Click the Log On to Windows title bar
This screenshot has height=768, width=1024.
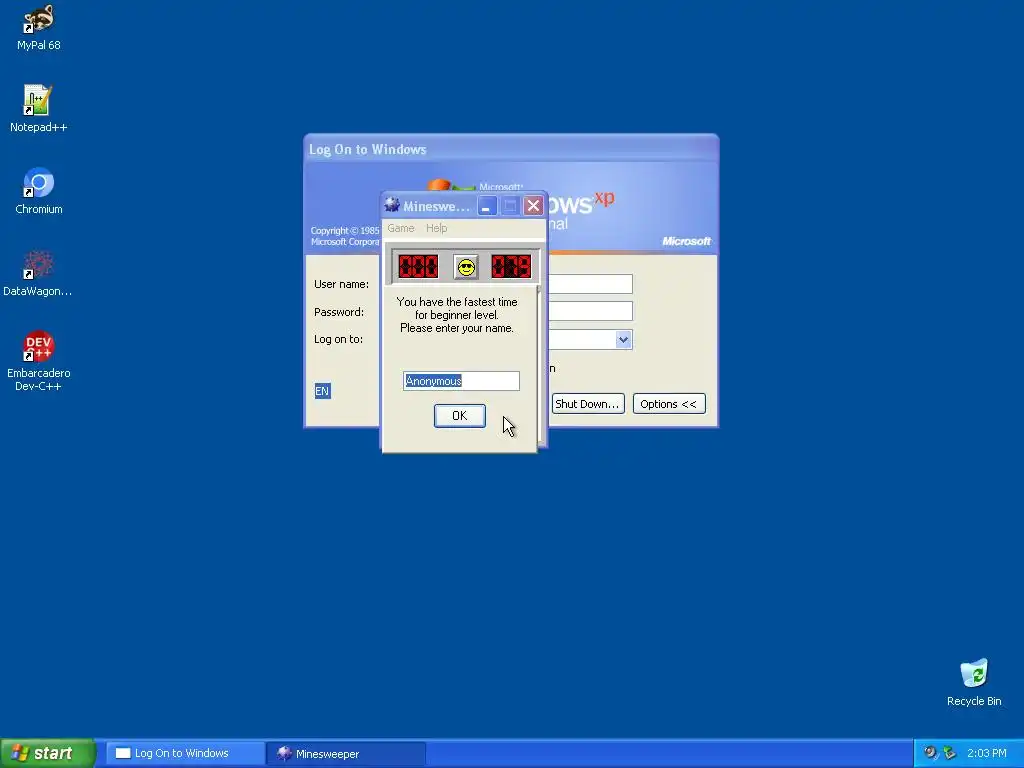pyautogui.click(x=511, y=150)
